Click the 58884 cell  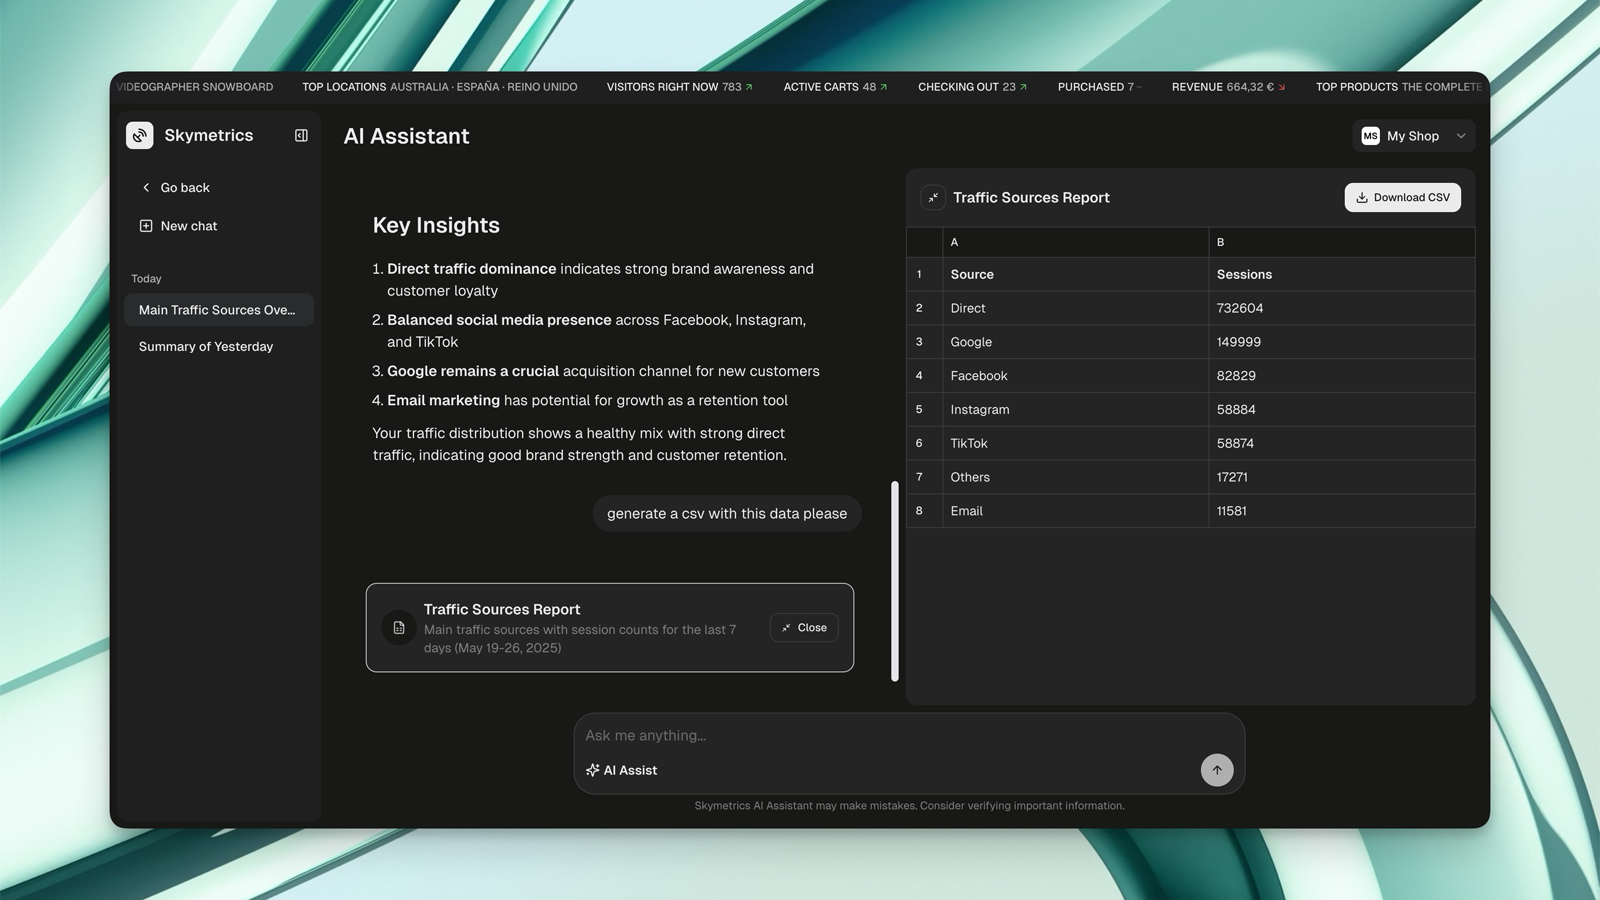click(x=1342, y=409)
